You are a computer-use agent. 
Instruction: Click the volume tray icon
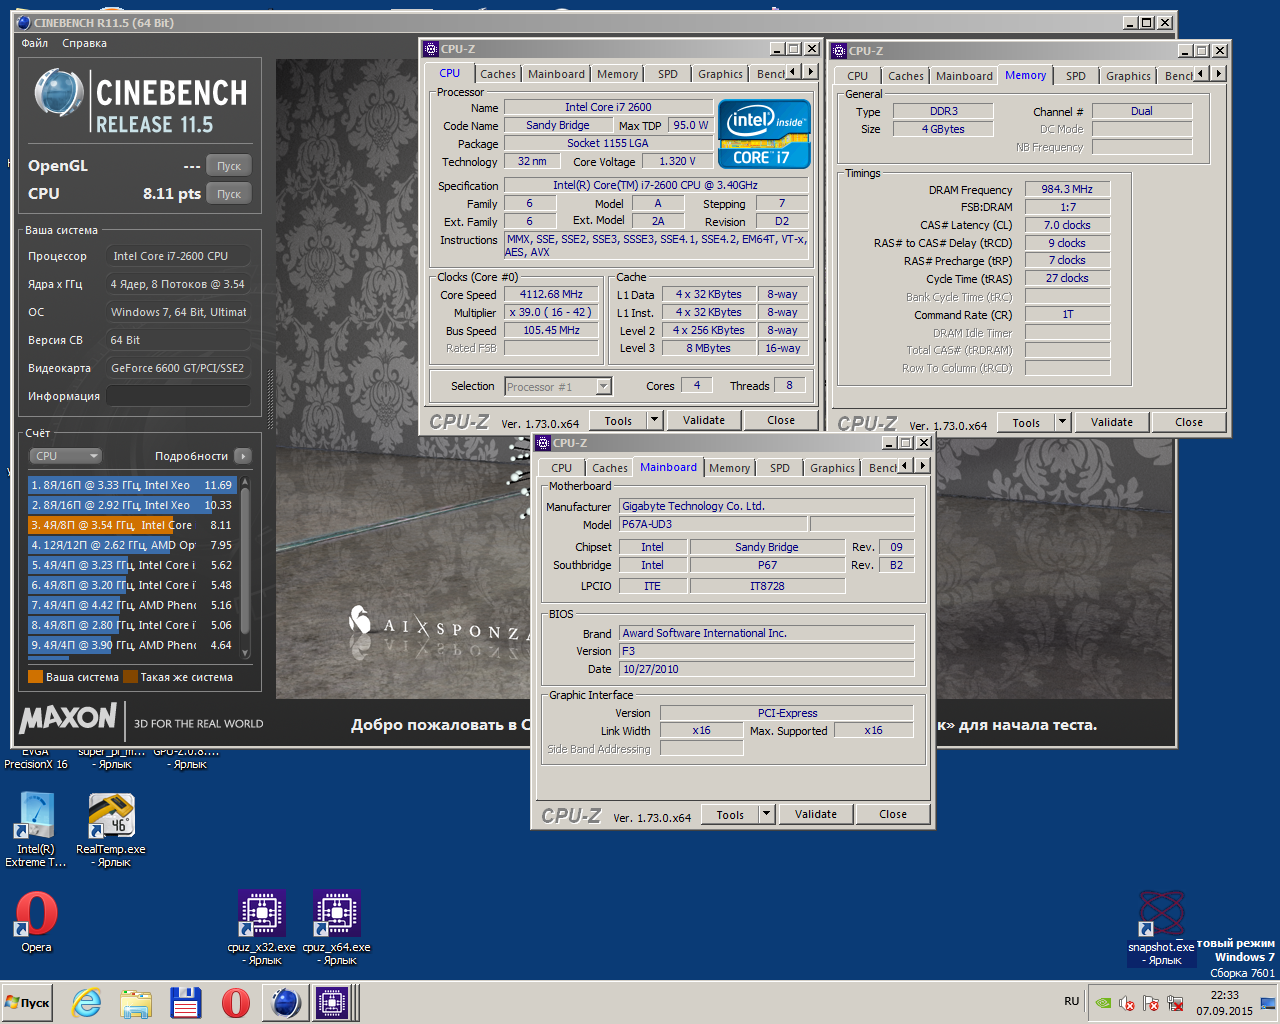(1127, 1003)
